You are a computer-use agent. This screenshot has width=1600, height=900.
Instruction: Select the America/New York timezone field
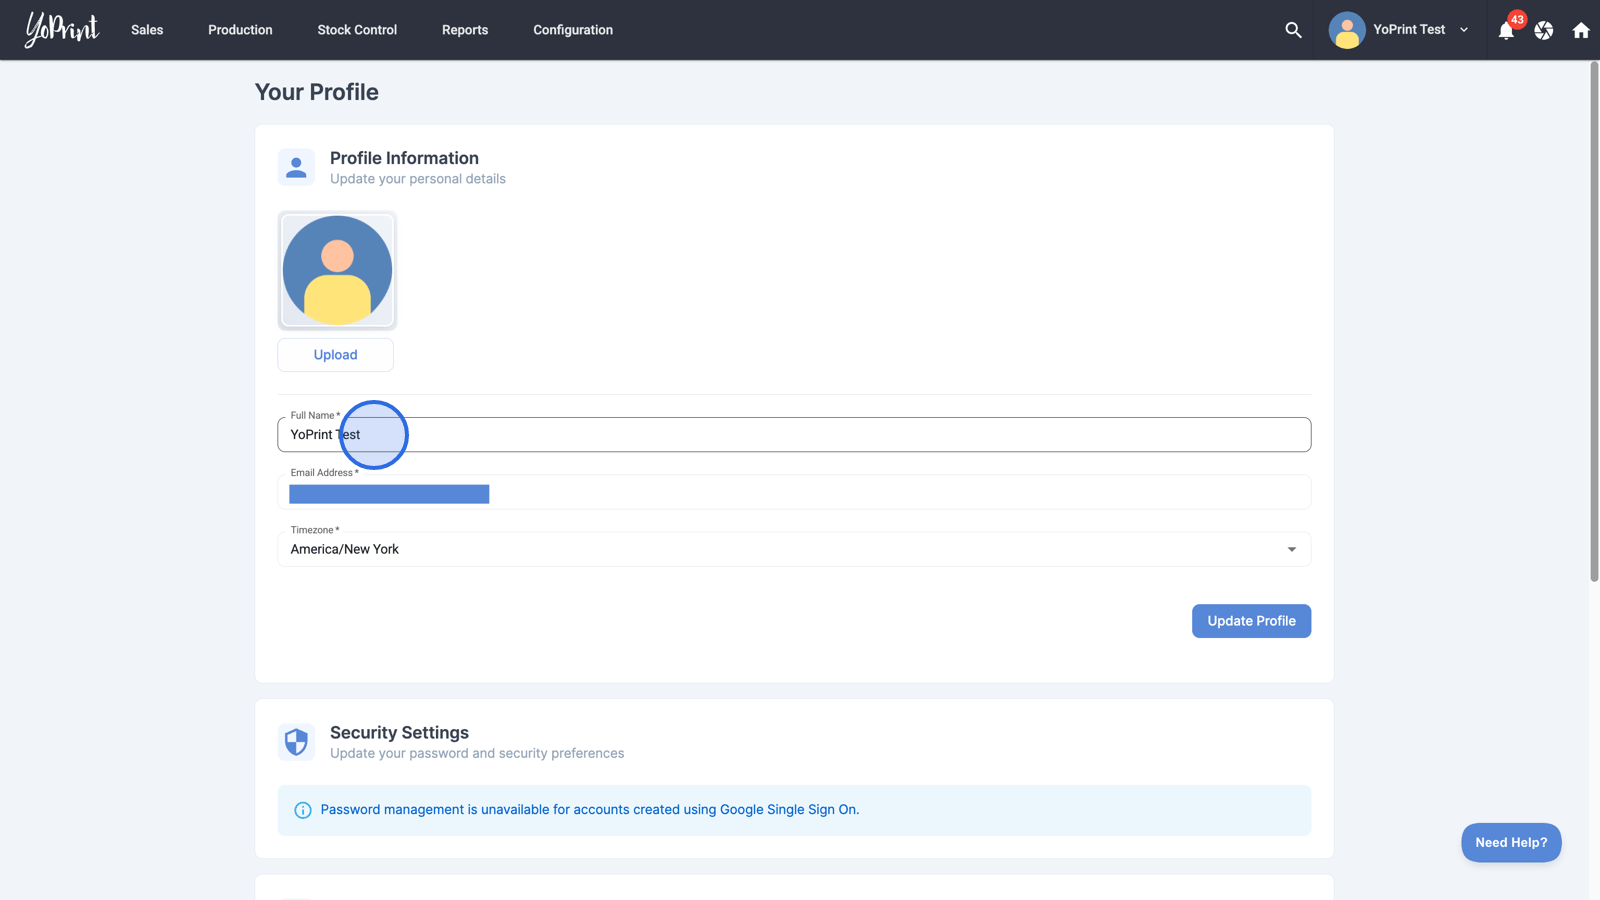pyautogui.click(x=794, y=549)
